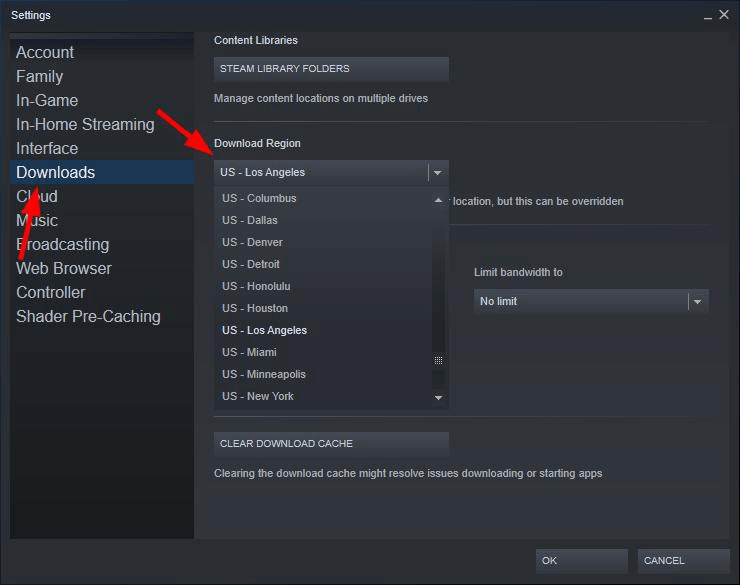Click the No limit bandwidth field
The width and height of the screenshot is (740, 585).
(591, 301)
